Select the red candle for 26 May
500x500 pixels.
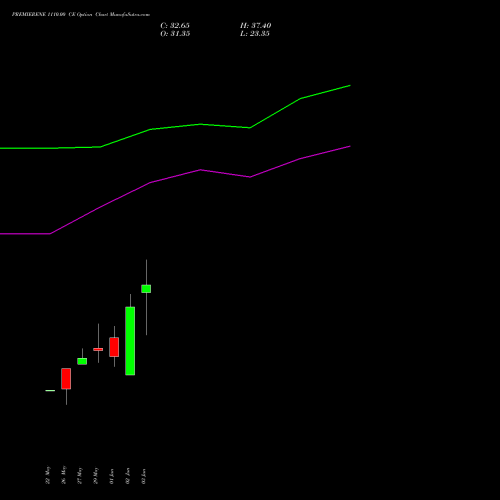[x=66, y=379]
